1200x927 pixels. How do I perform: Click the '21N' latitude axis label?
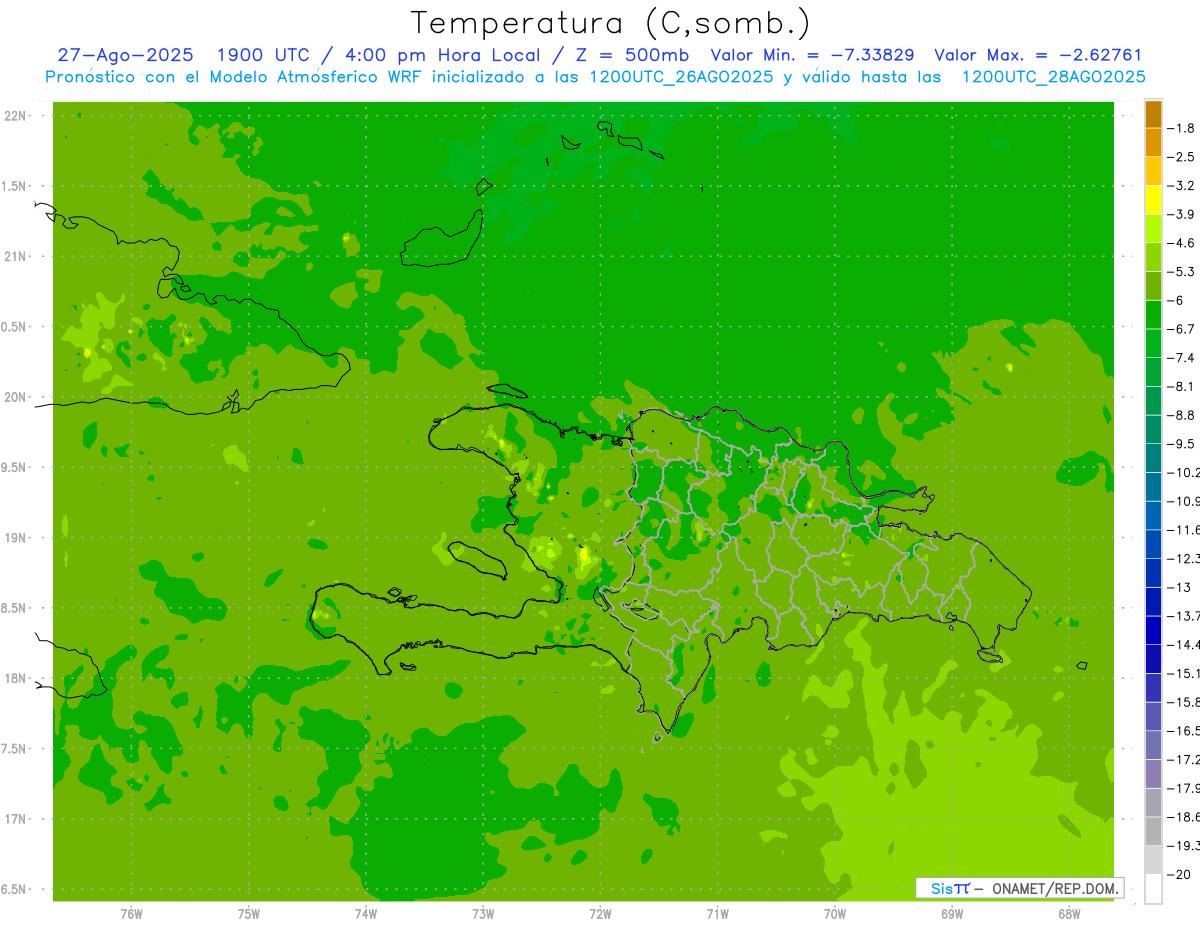15,256
